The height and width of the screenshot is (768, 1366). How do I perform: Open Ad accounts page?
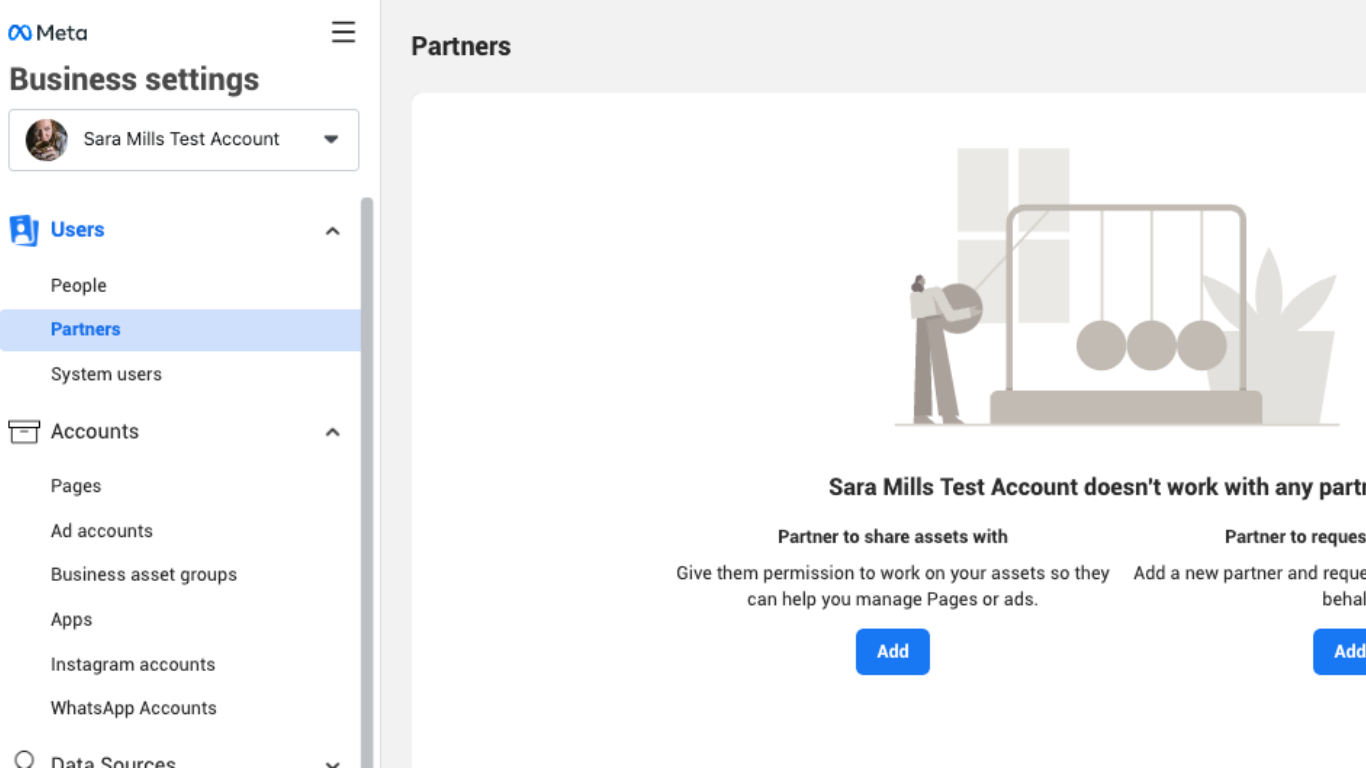102,531
